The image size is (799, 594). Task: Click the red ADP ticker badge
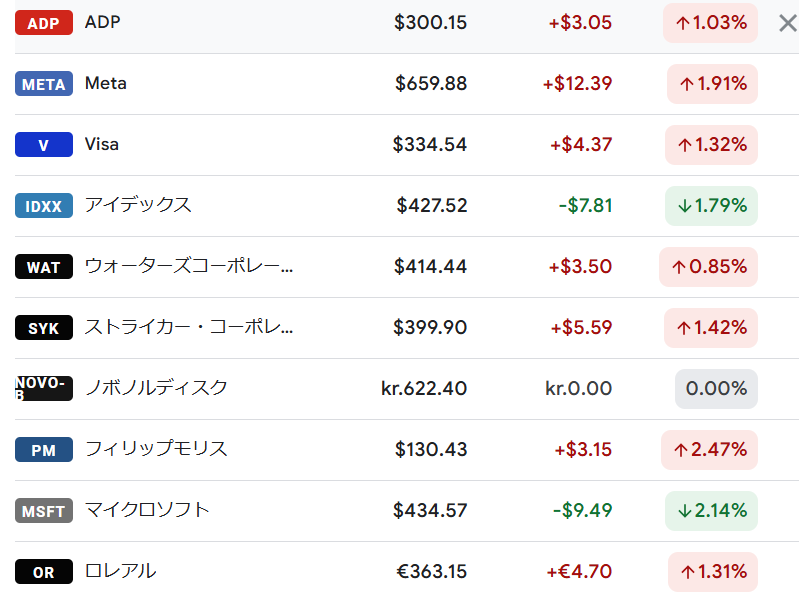pos(43,23)
